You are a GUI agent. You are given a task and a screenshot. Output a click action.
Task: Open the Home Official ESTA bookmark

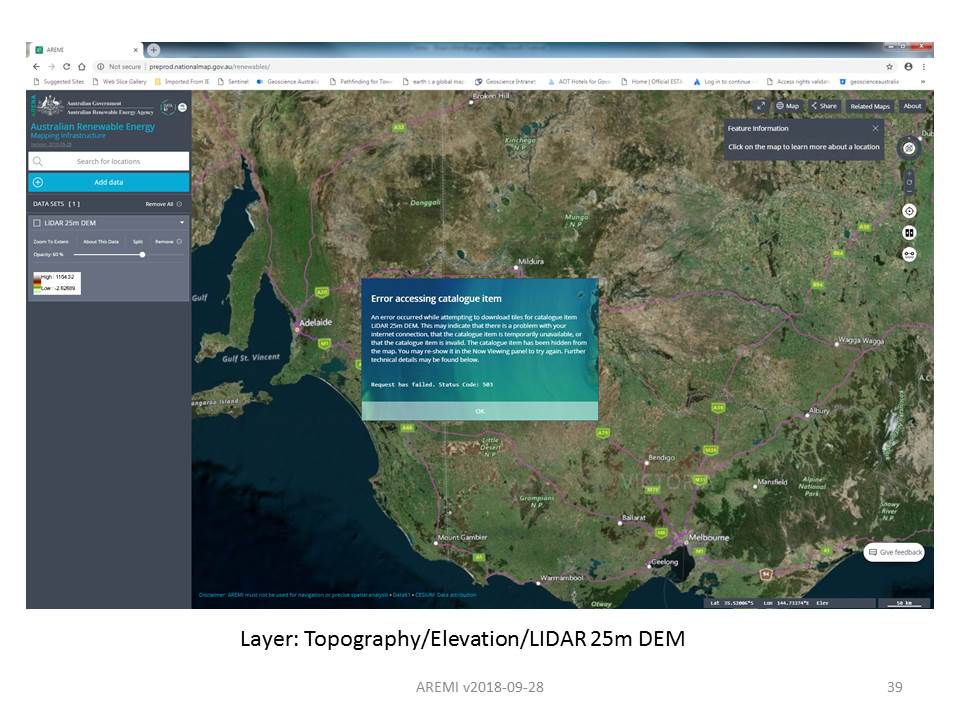[651, 81]
